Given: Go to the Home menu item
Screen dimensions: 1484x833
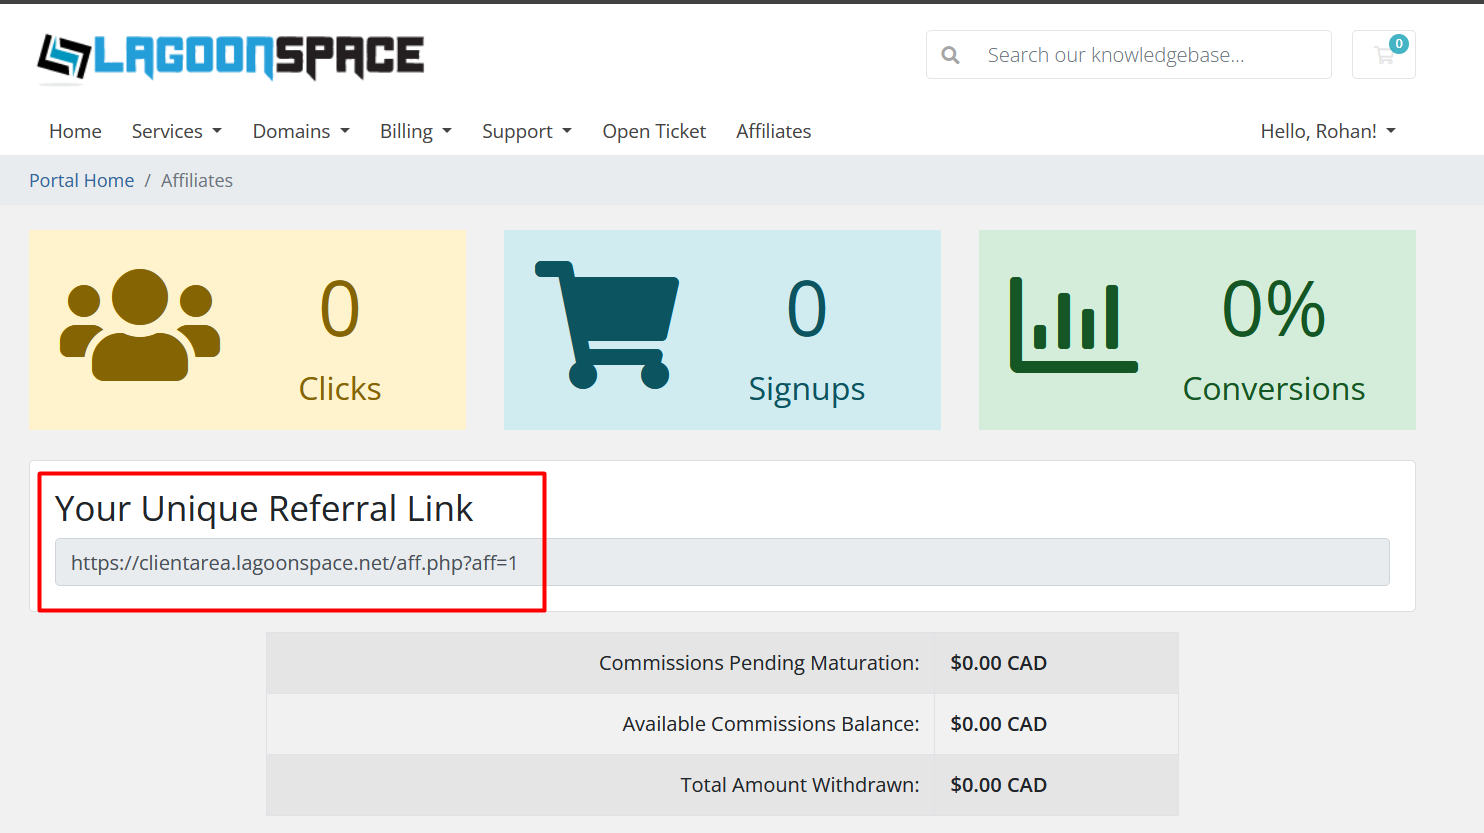Looking at the screenshot, I should tap(75, 131).
